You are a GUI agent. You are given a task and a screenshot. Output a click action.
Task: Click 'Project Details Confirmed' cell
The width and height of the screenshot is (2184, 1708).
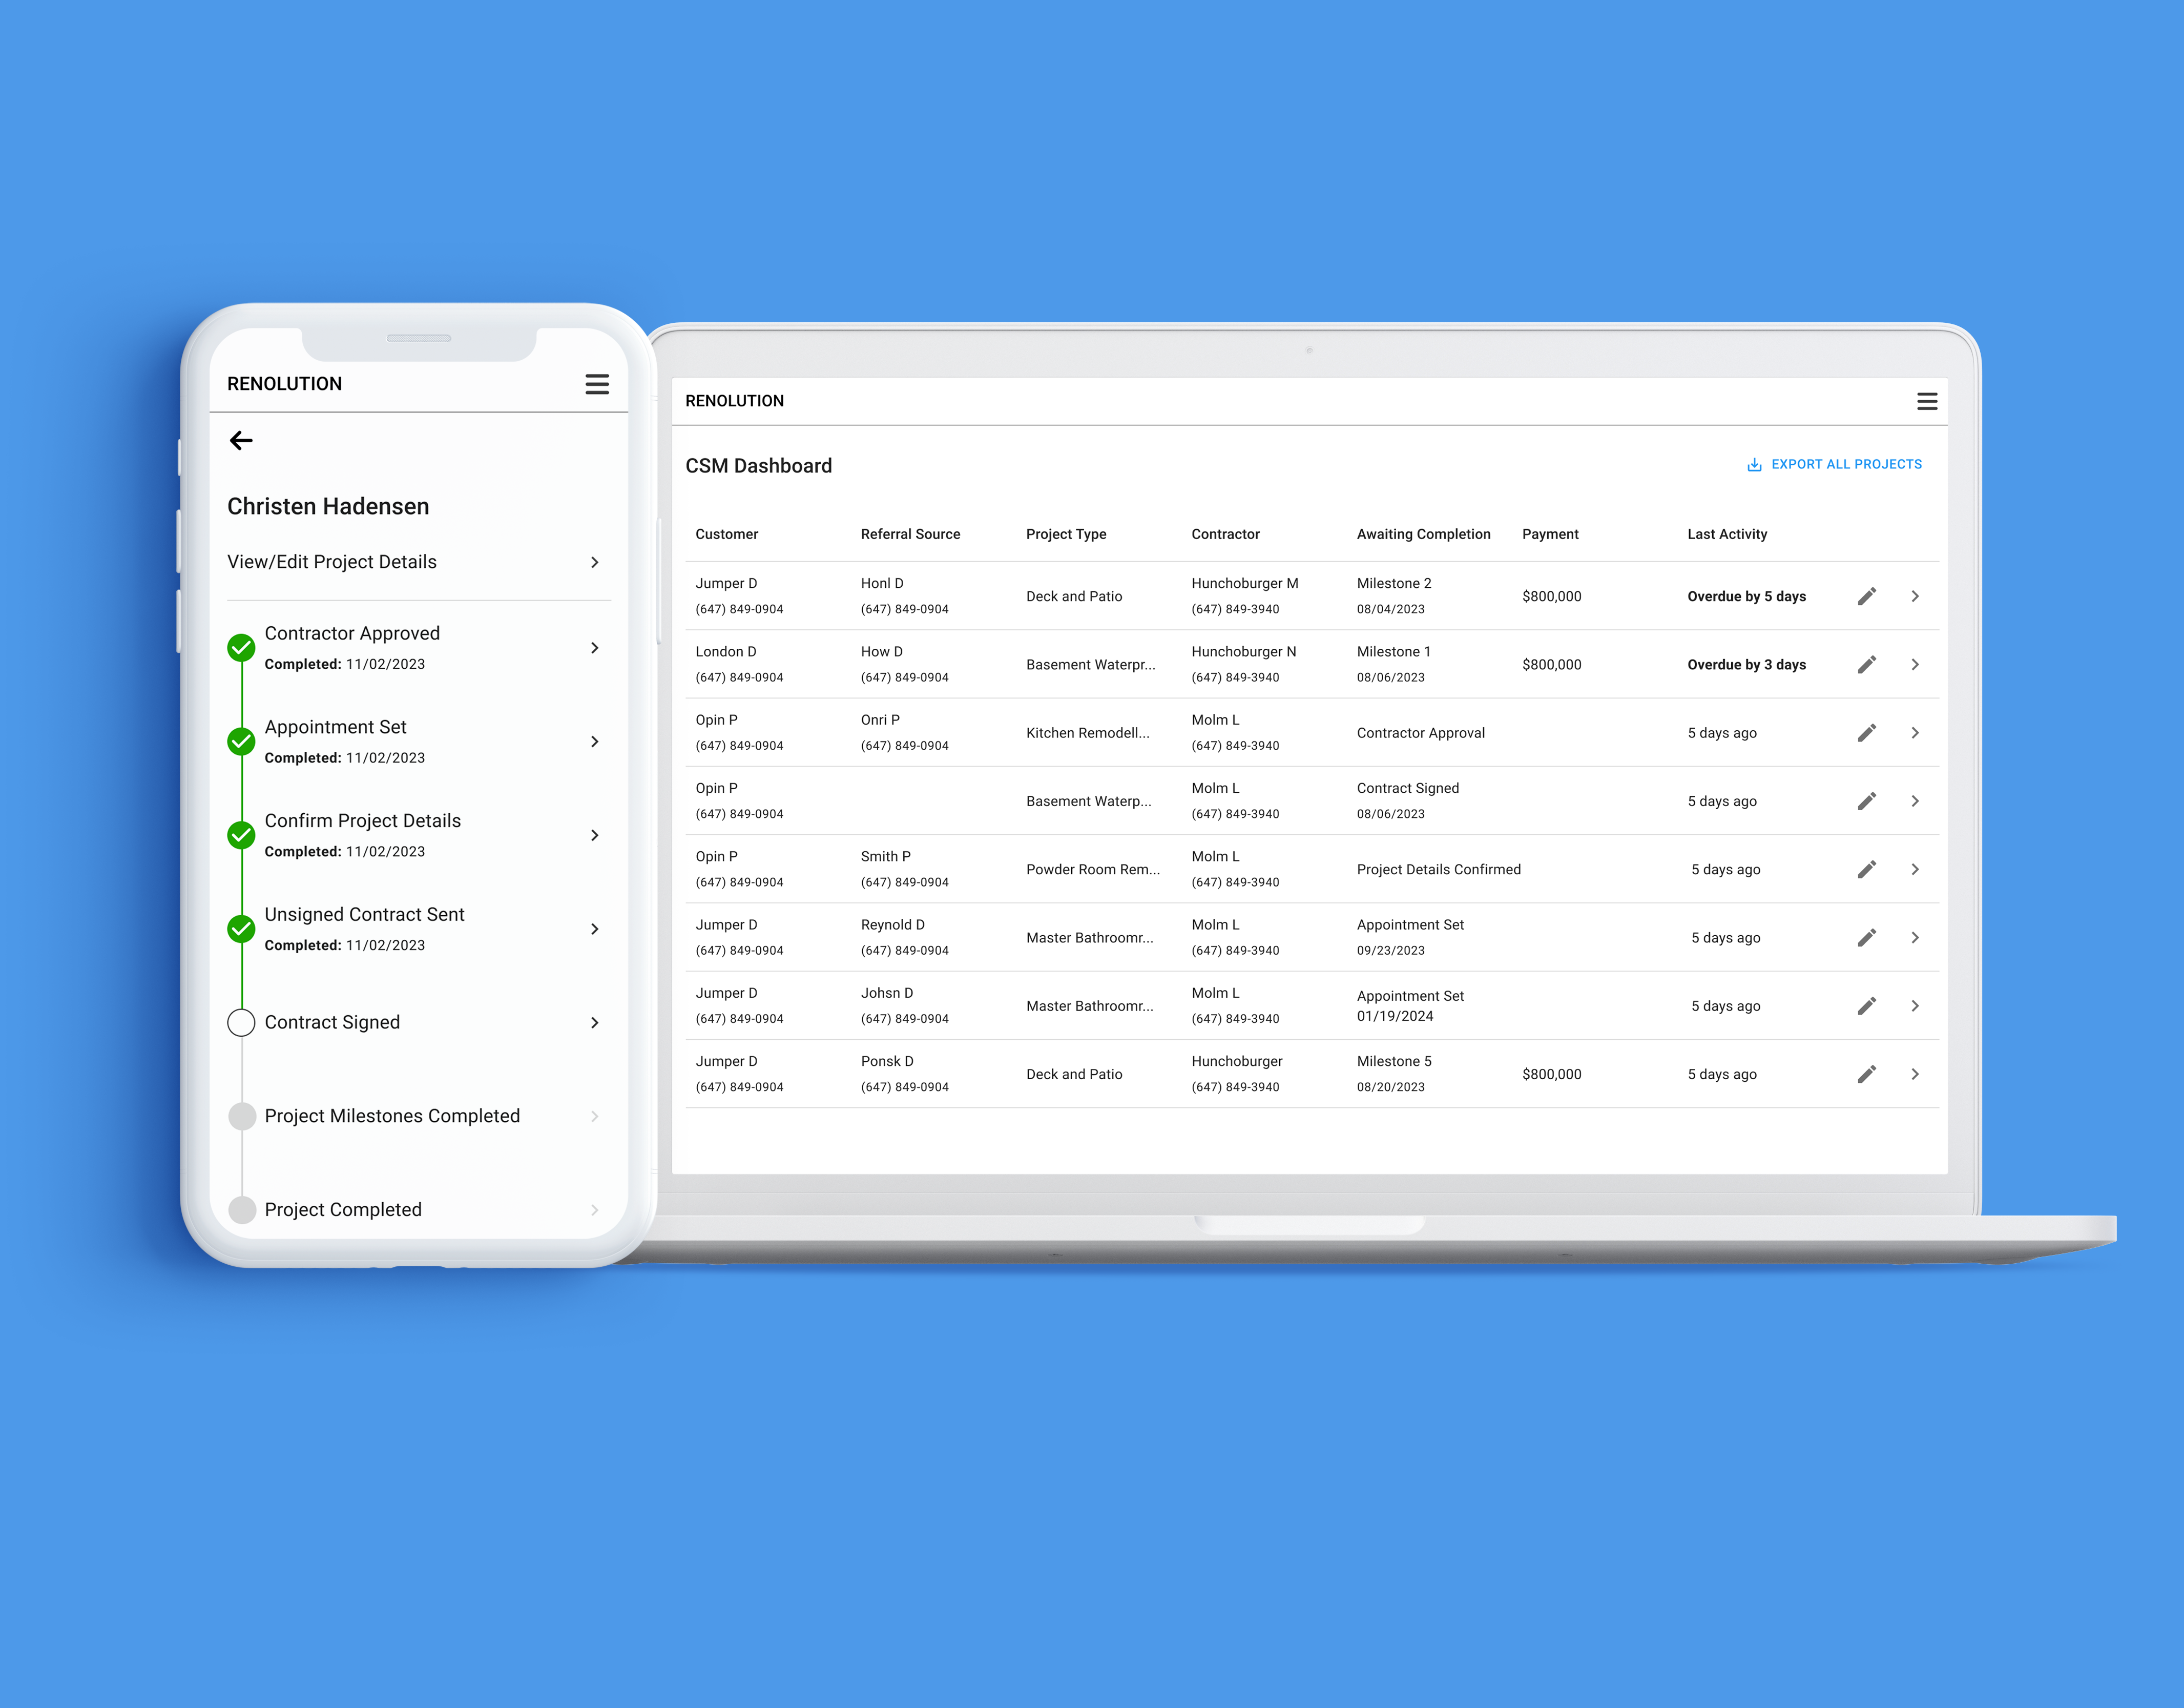1438,870
